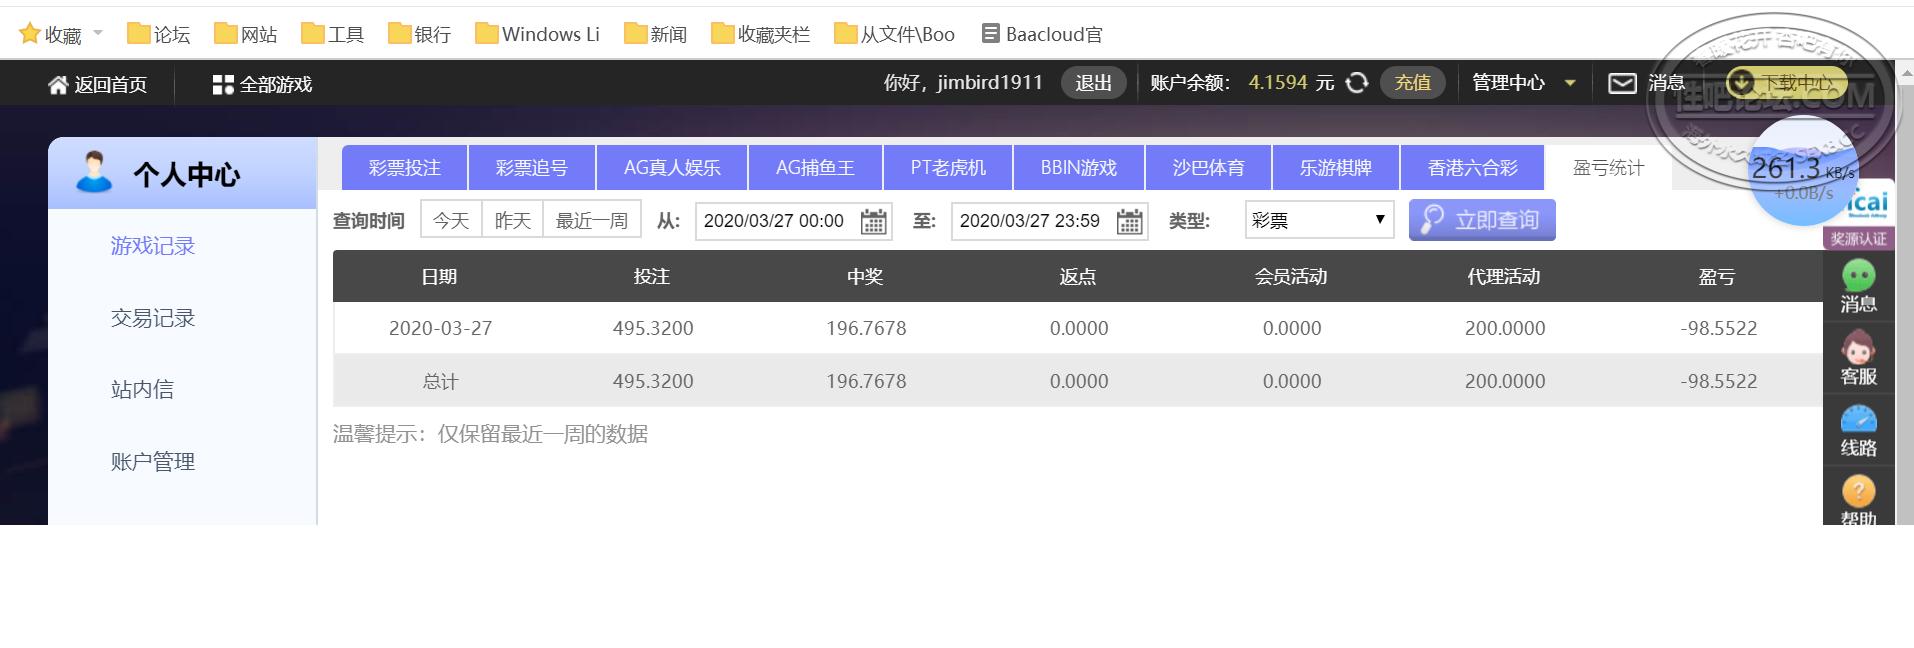This screenshot has width=1914, height=648.
Task: Open the 新闻 bookmark folder
Action: 656,34
